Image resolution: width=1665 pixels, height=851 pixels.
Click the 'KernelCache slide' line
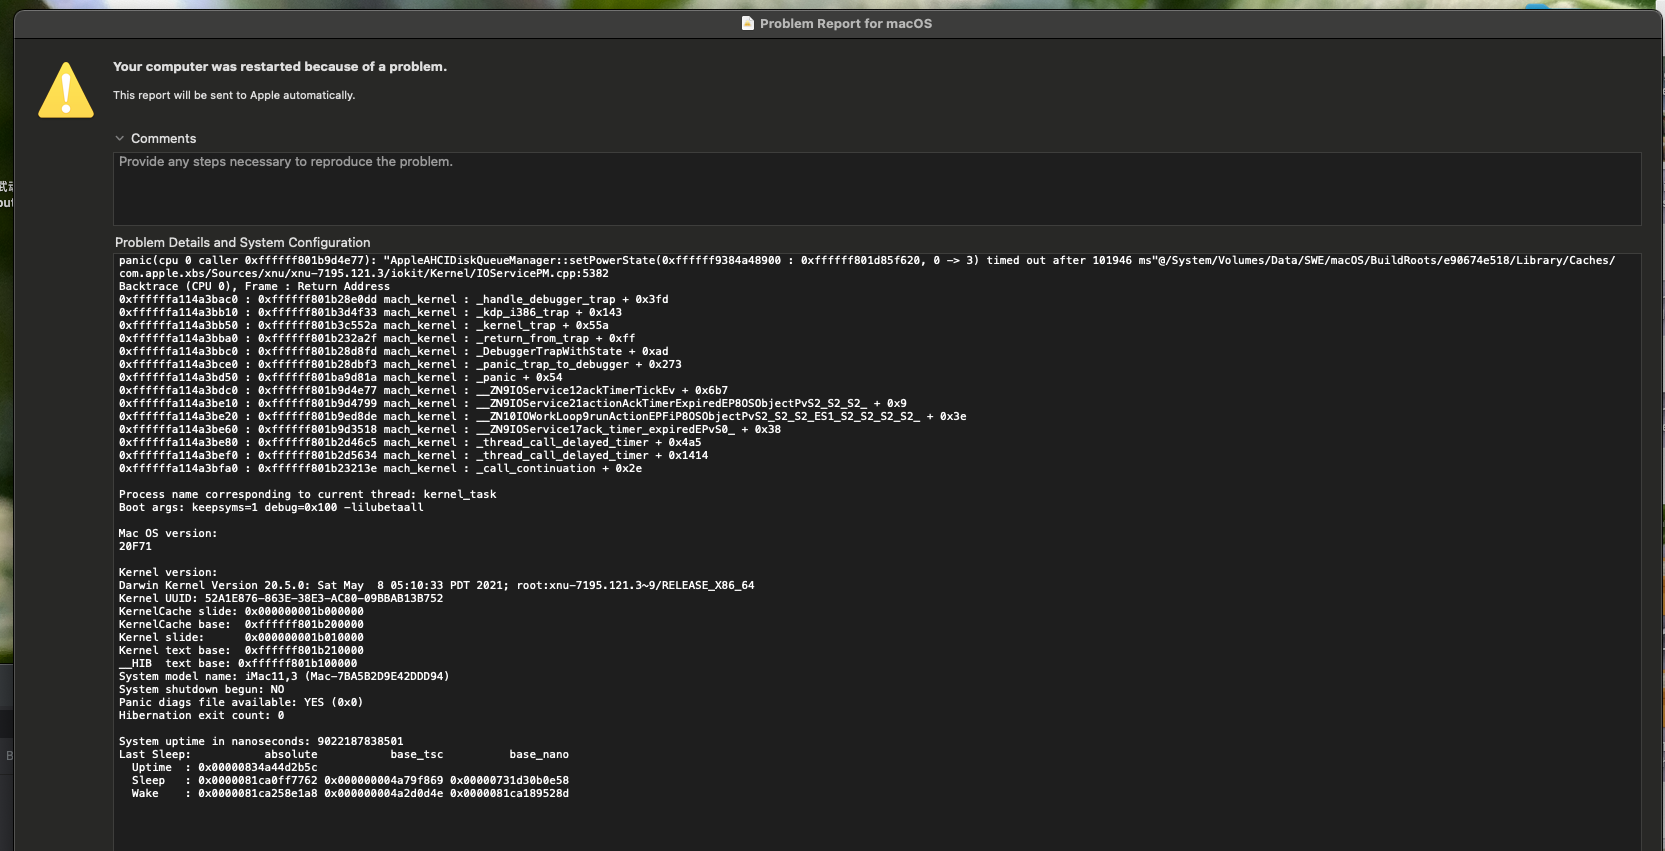pos(241,611)
